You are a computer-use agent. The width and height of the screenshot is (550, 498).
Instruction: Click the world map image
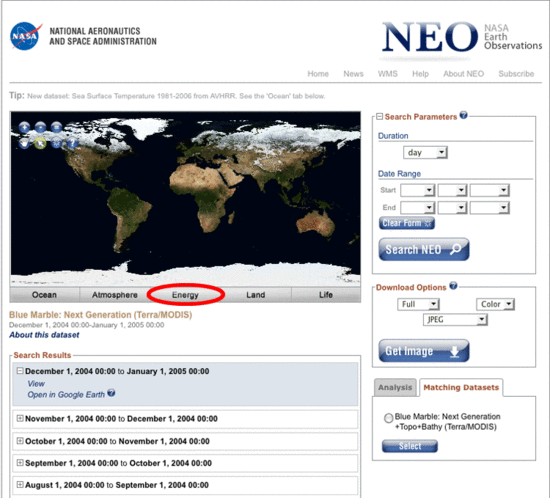185,198
